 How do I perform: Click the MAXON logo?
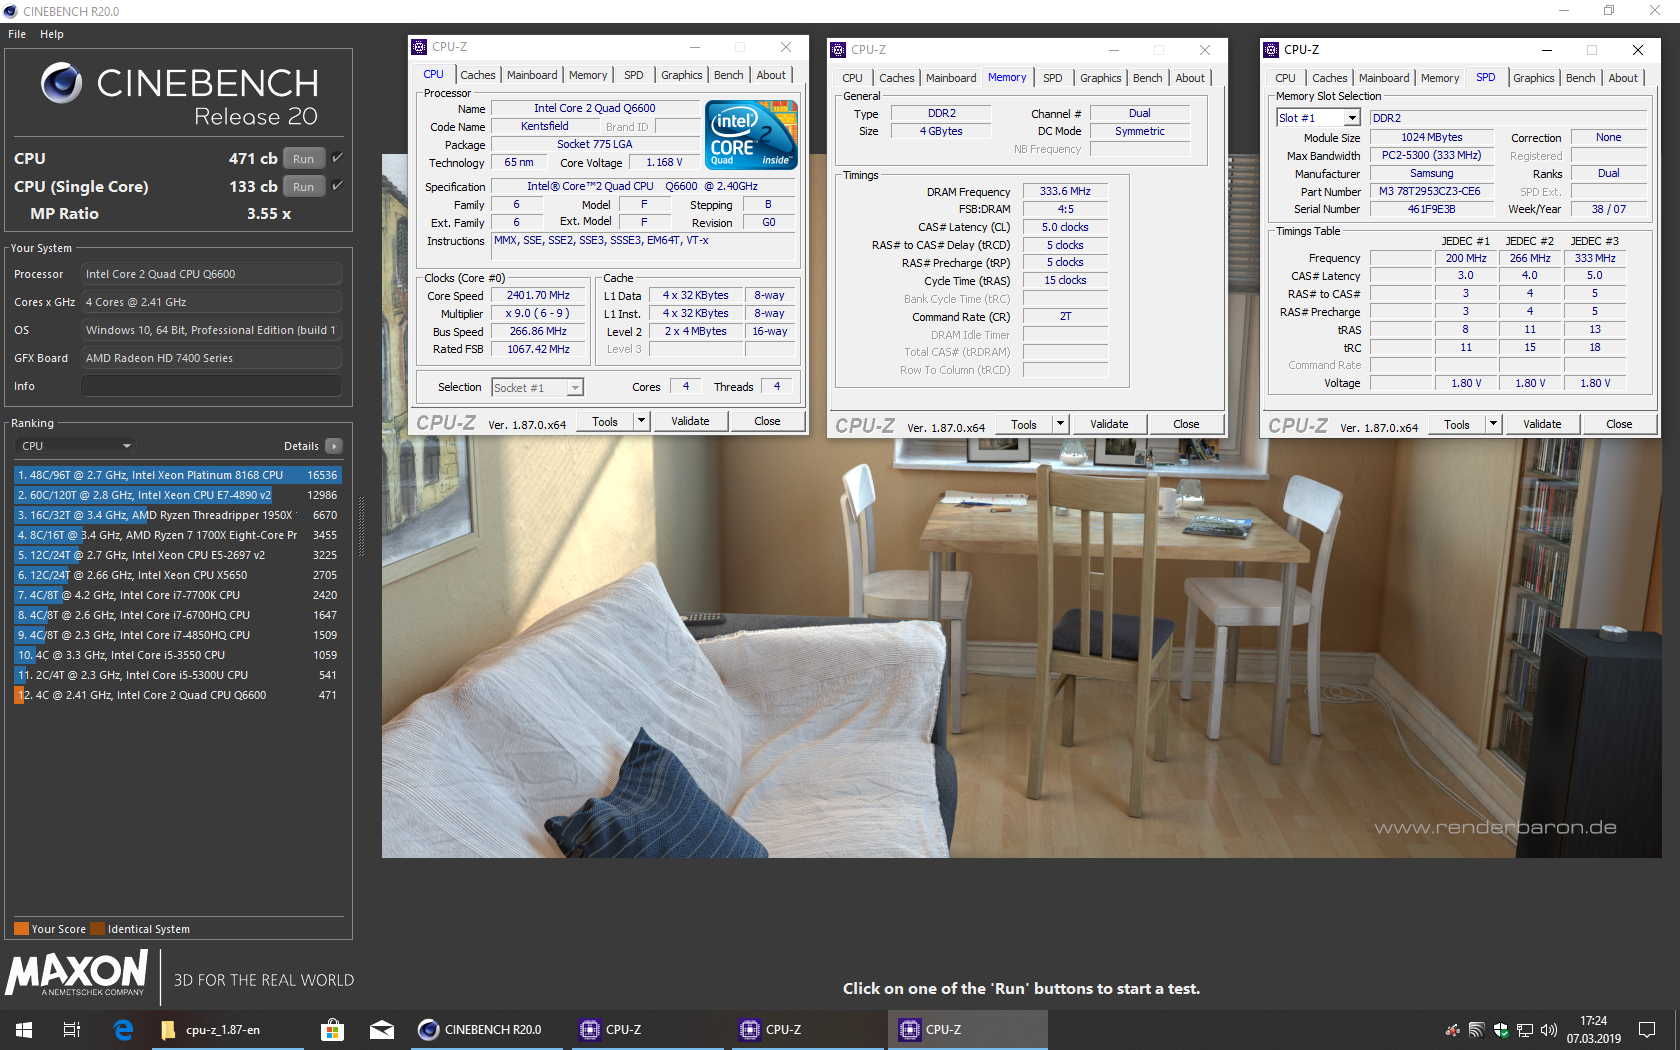pos(77,973)
